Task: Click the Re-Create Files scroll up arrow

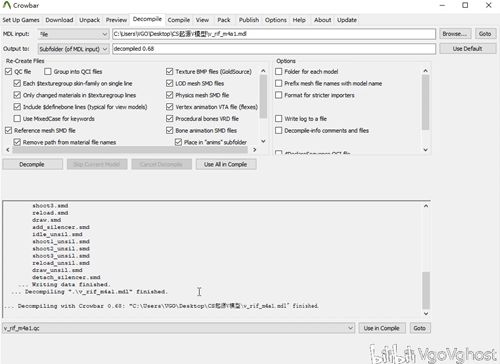Action: point(263,71)
